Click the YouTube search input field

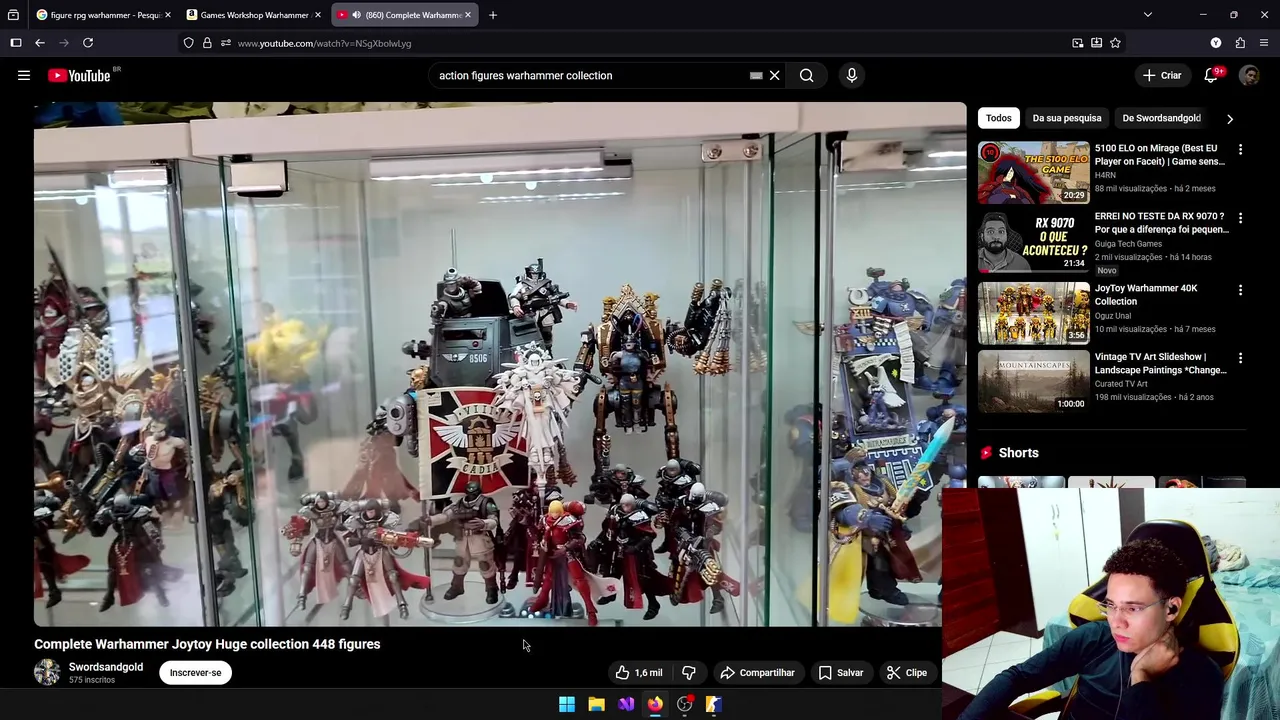tap(590, 75)
